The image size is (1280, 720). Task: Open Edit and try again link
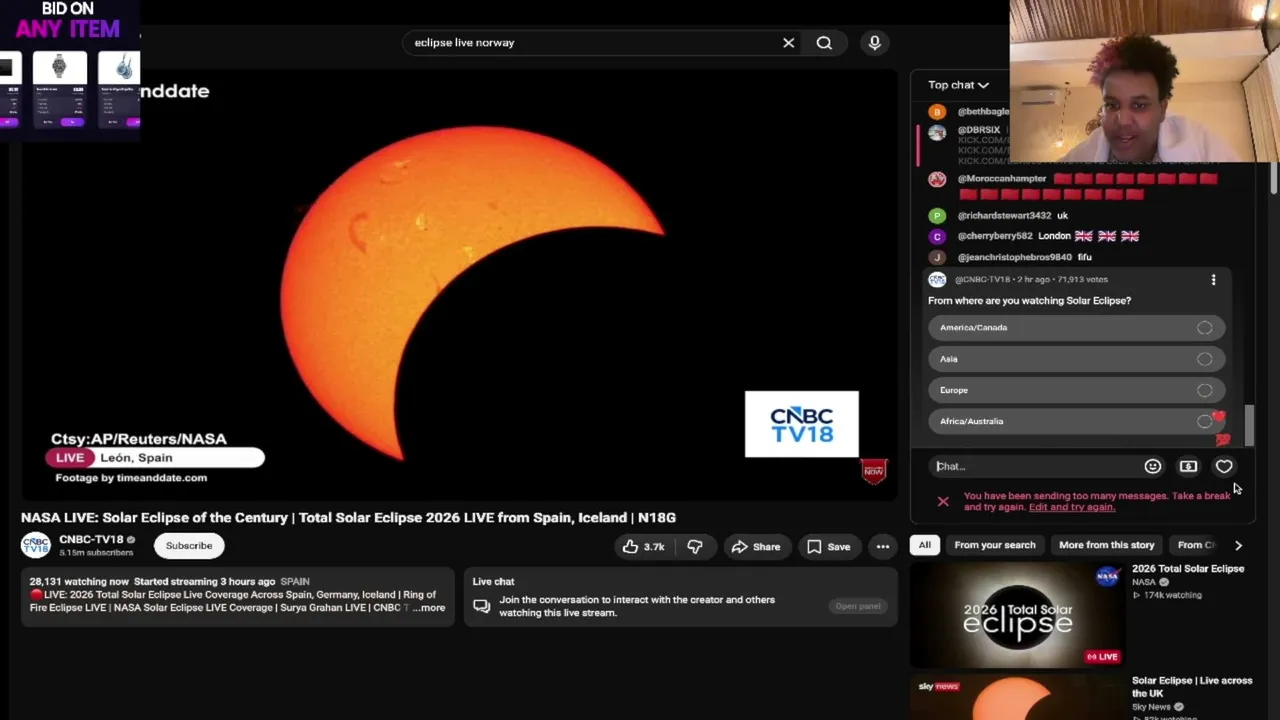tap(1071, 507)
